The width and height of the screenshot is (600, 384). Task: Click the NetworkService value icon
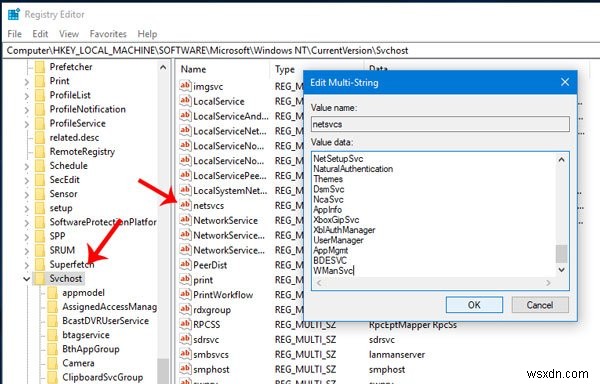pyautogui.click(x=185, y=220)
